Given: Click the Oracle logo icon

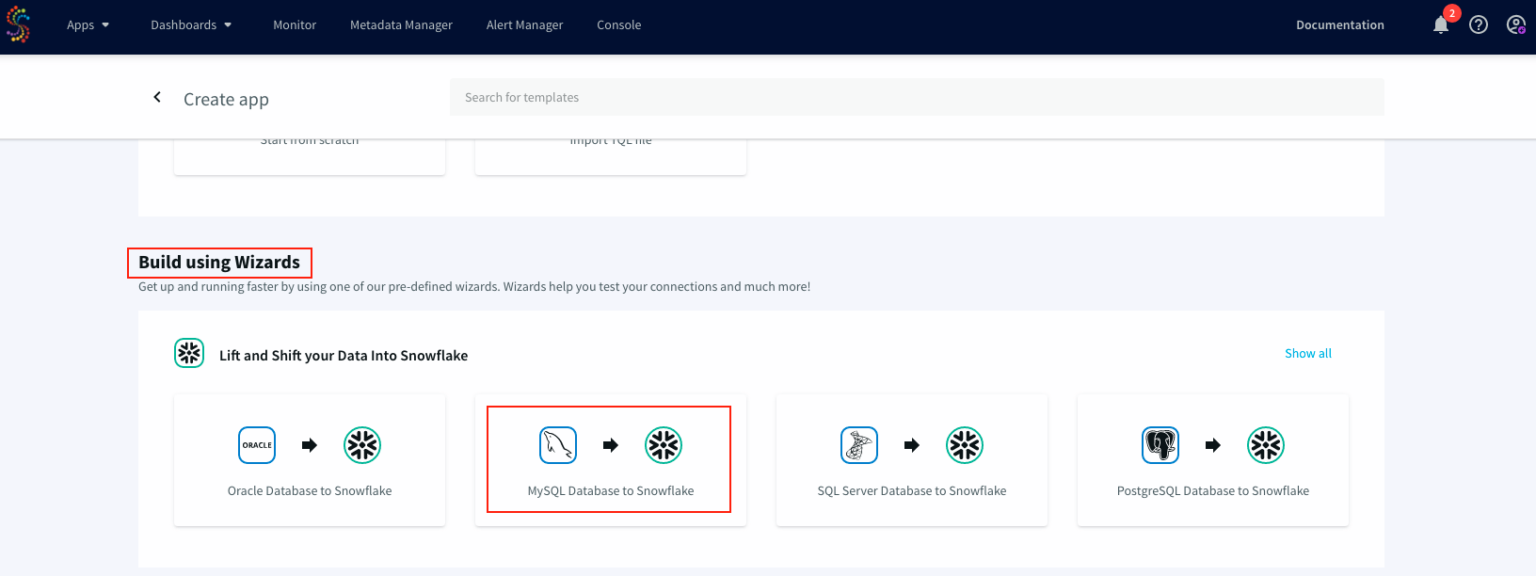Looking at the screenshot, I should point(257,445).
